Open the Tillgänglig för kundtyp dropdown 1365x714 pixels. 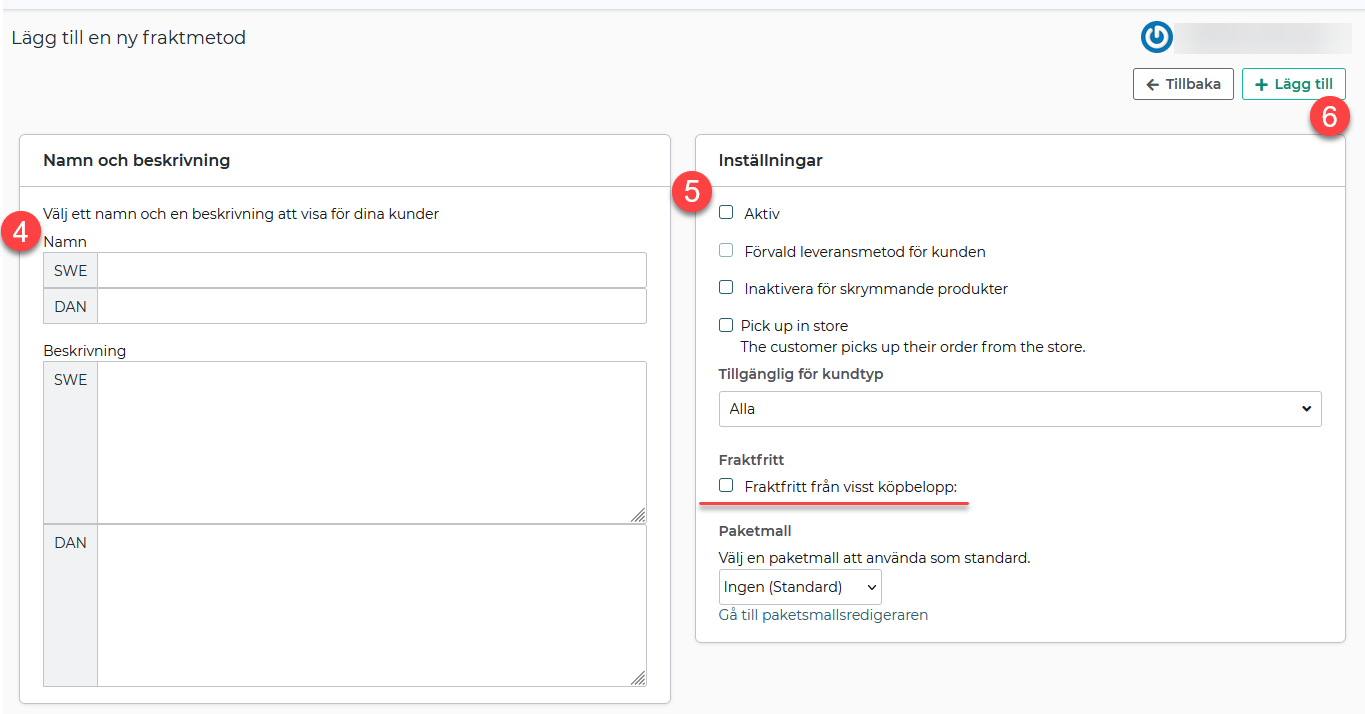[x=1019, y=409]
